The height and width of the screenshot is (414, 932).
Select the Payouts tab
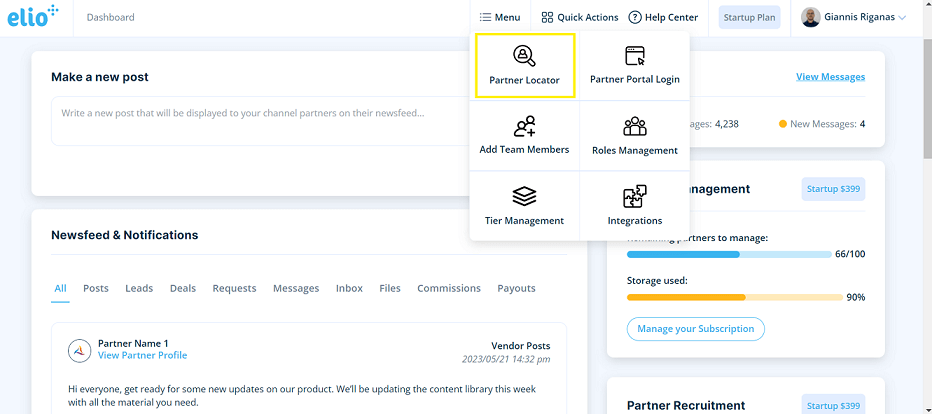[516, 288]
